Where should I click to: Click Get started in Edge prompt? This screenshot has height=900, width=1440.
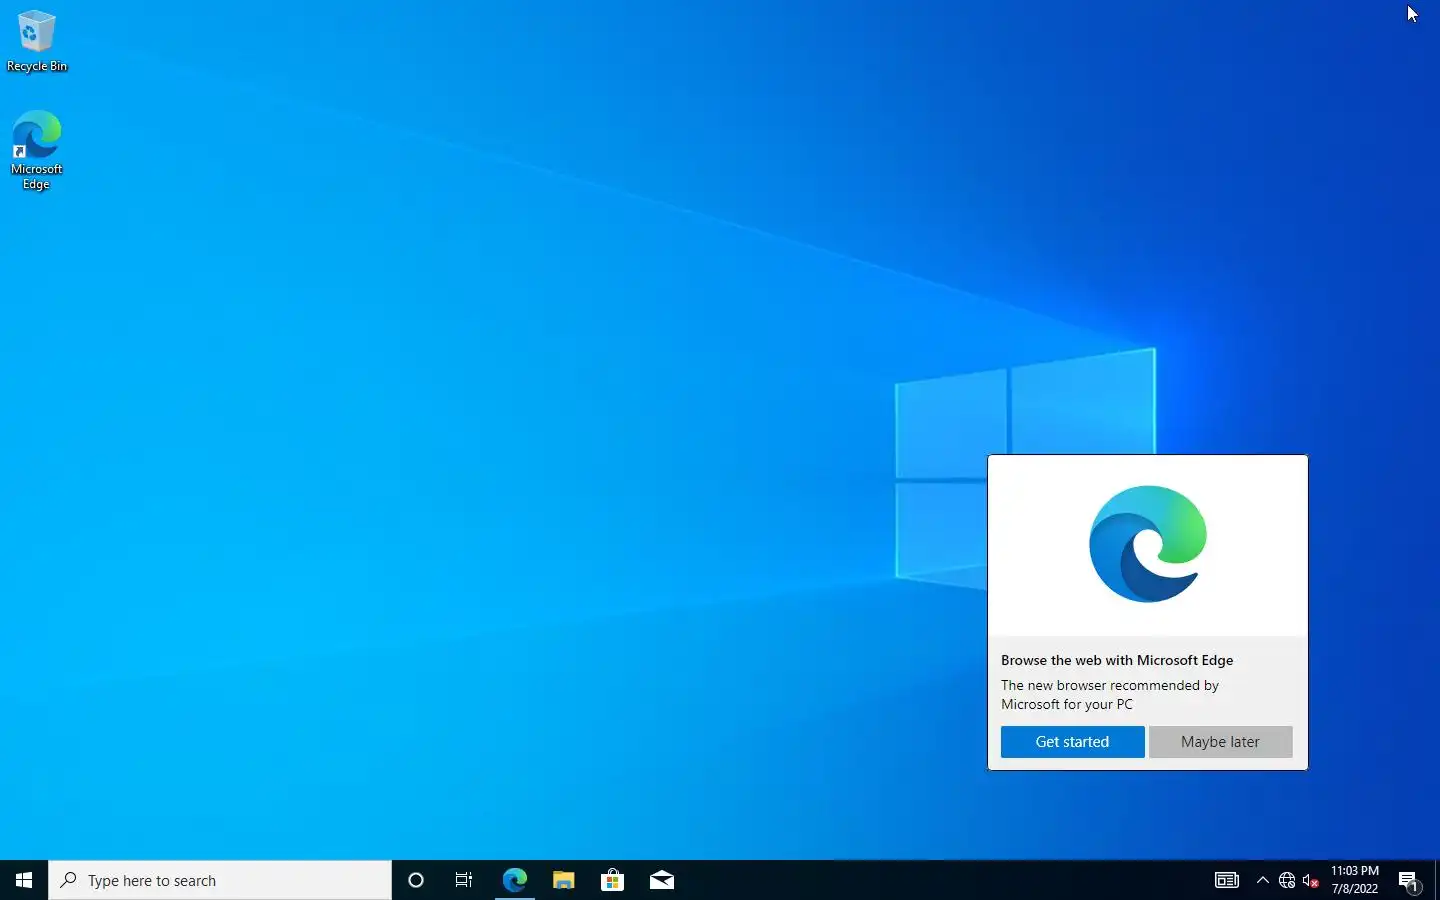[1072, 742]
